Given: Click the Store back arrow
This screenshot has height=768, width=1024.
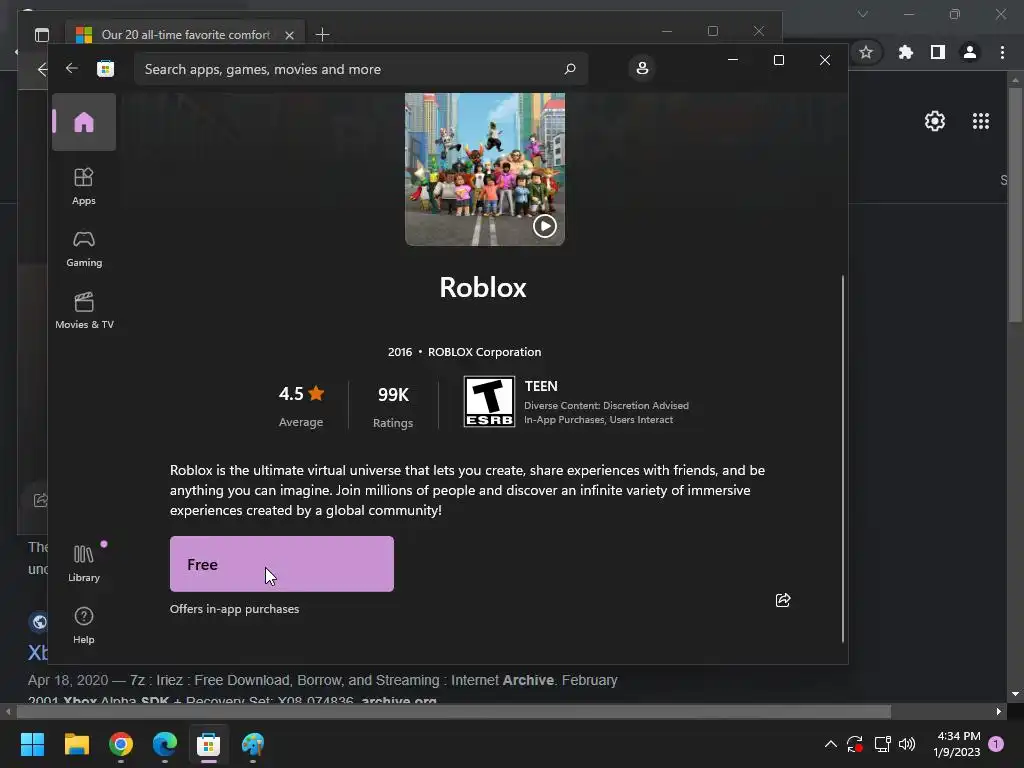Looking at the screenshot, I should (72, 68).
